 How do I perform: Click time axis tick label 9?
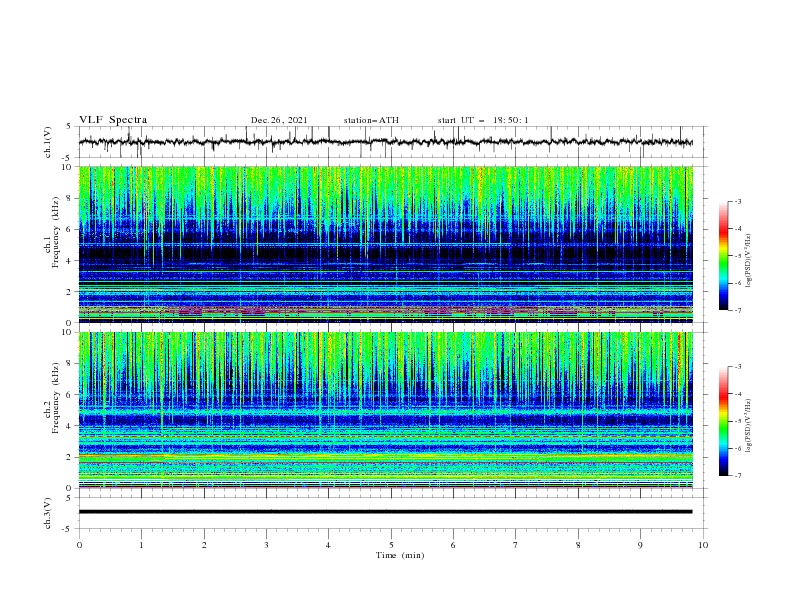click(640, 545)
